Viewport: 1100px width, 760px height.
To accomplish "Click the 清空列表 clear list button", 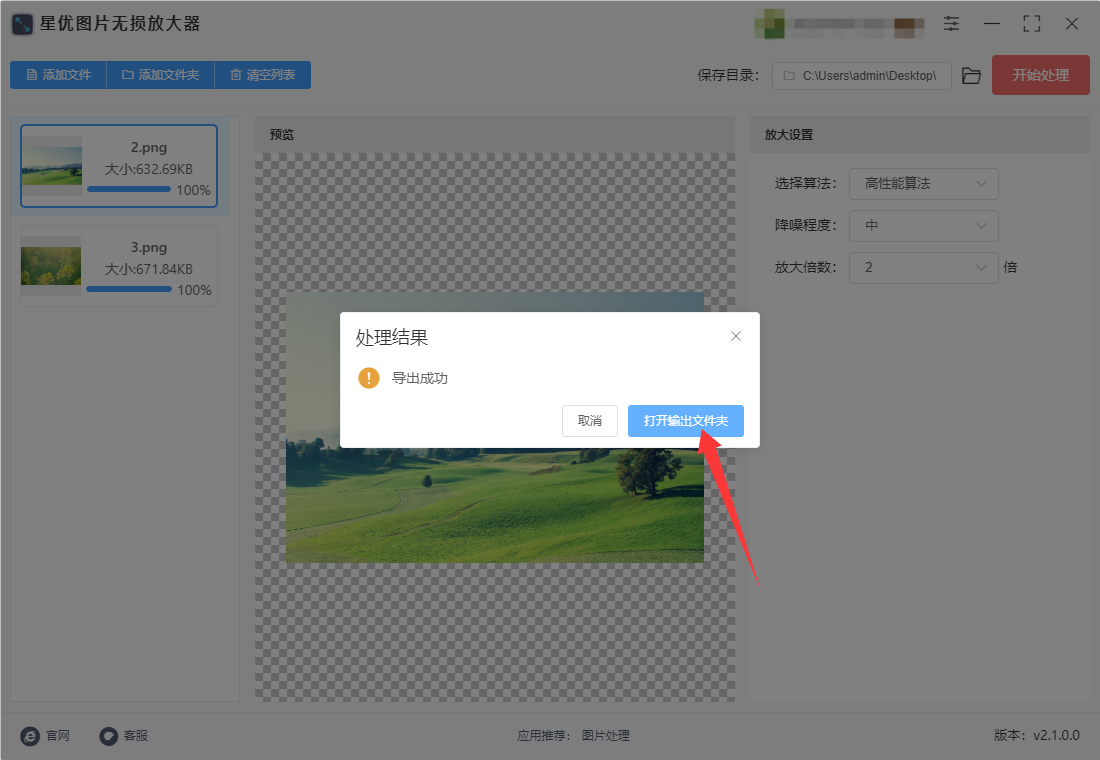I will tap(262, 75).
